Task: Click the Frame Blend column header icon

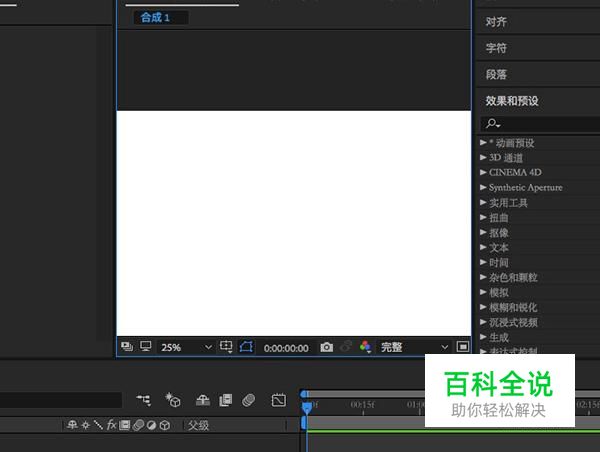Action: click(124, 425)
